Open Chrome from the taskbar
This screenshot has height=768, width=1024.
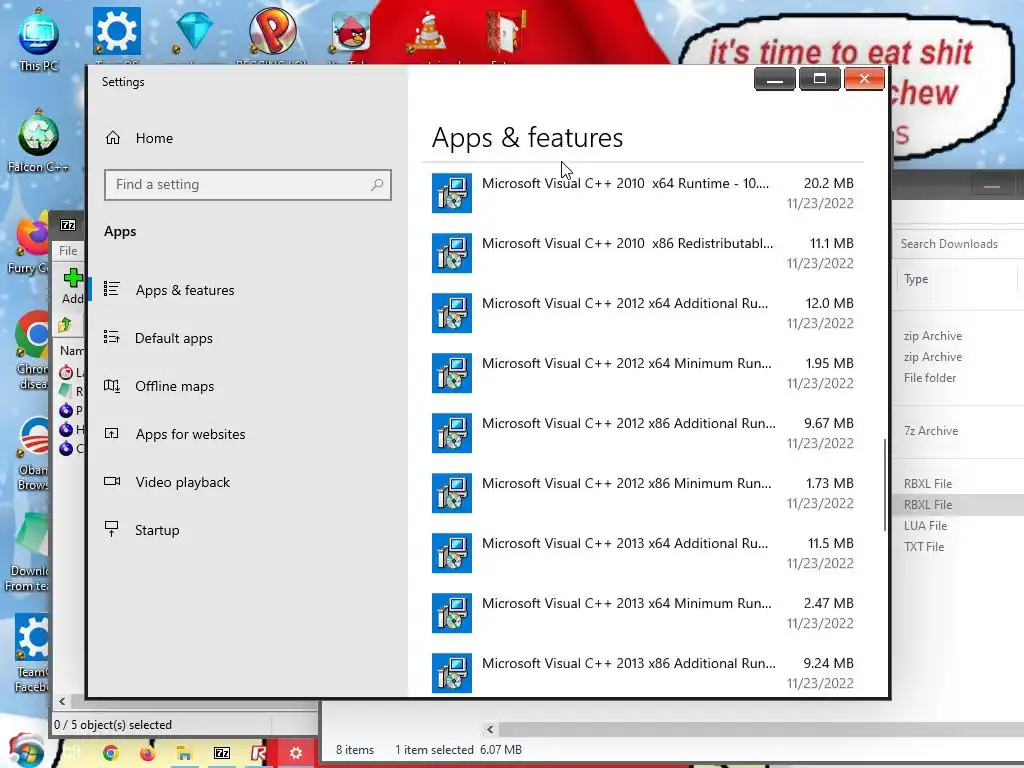[x=111, y=753]
